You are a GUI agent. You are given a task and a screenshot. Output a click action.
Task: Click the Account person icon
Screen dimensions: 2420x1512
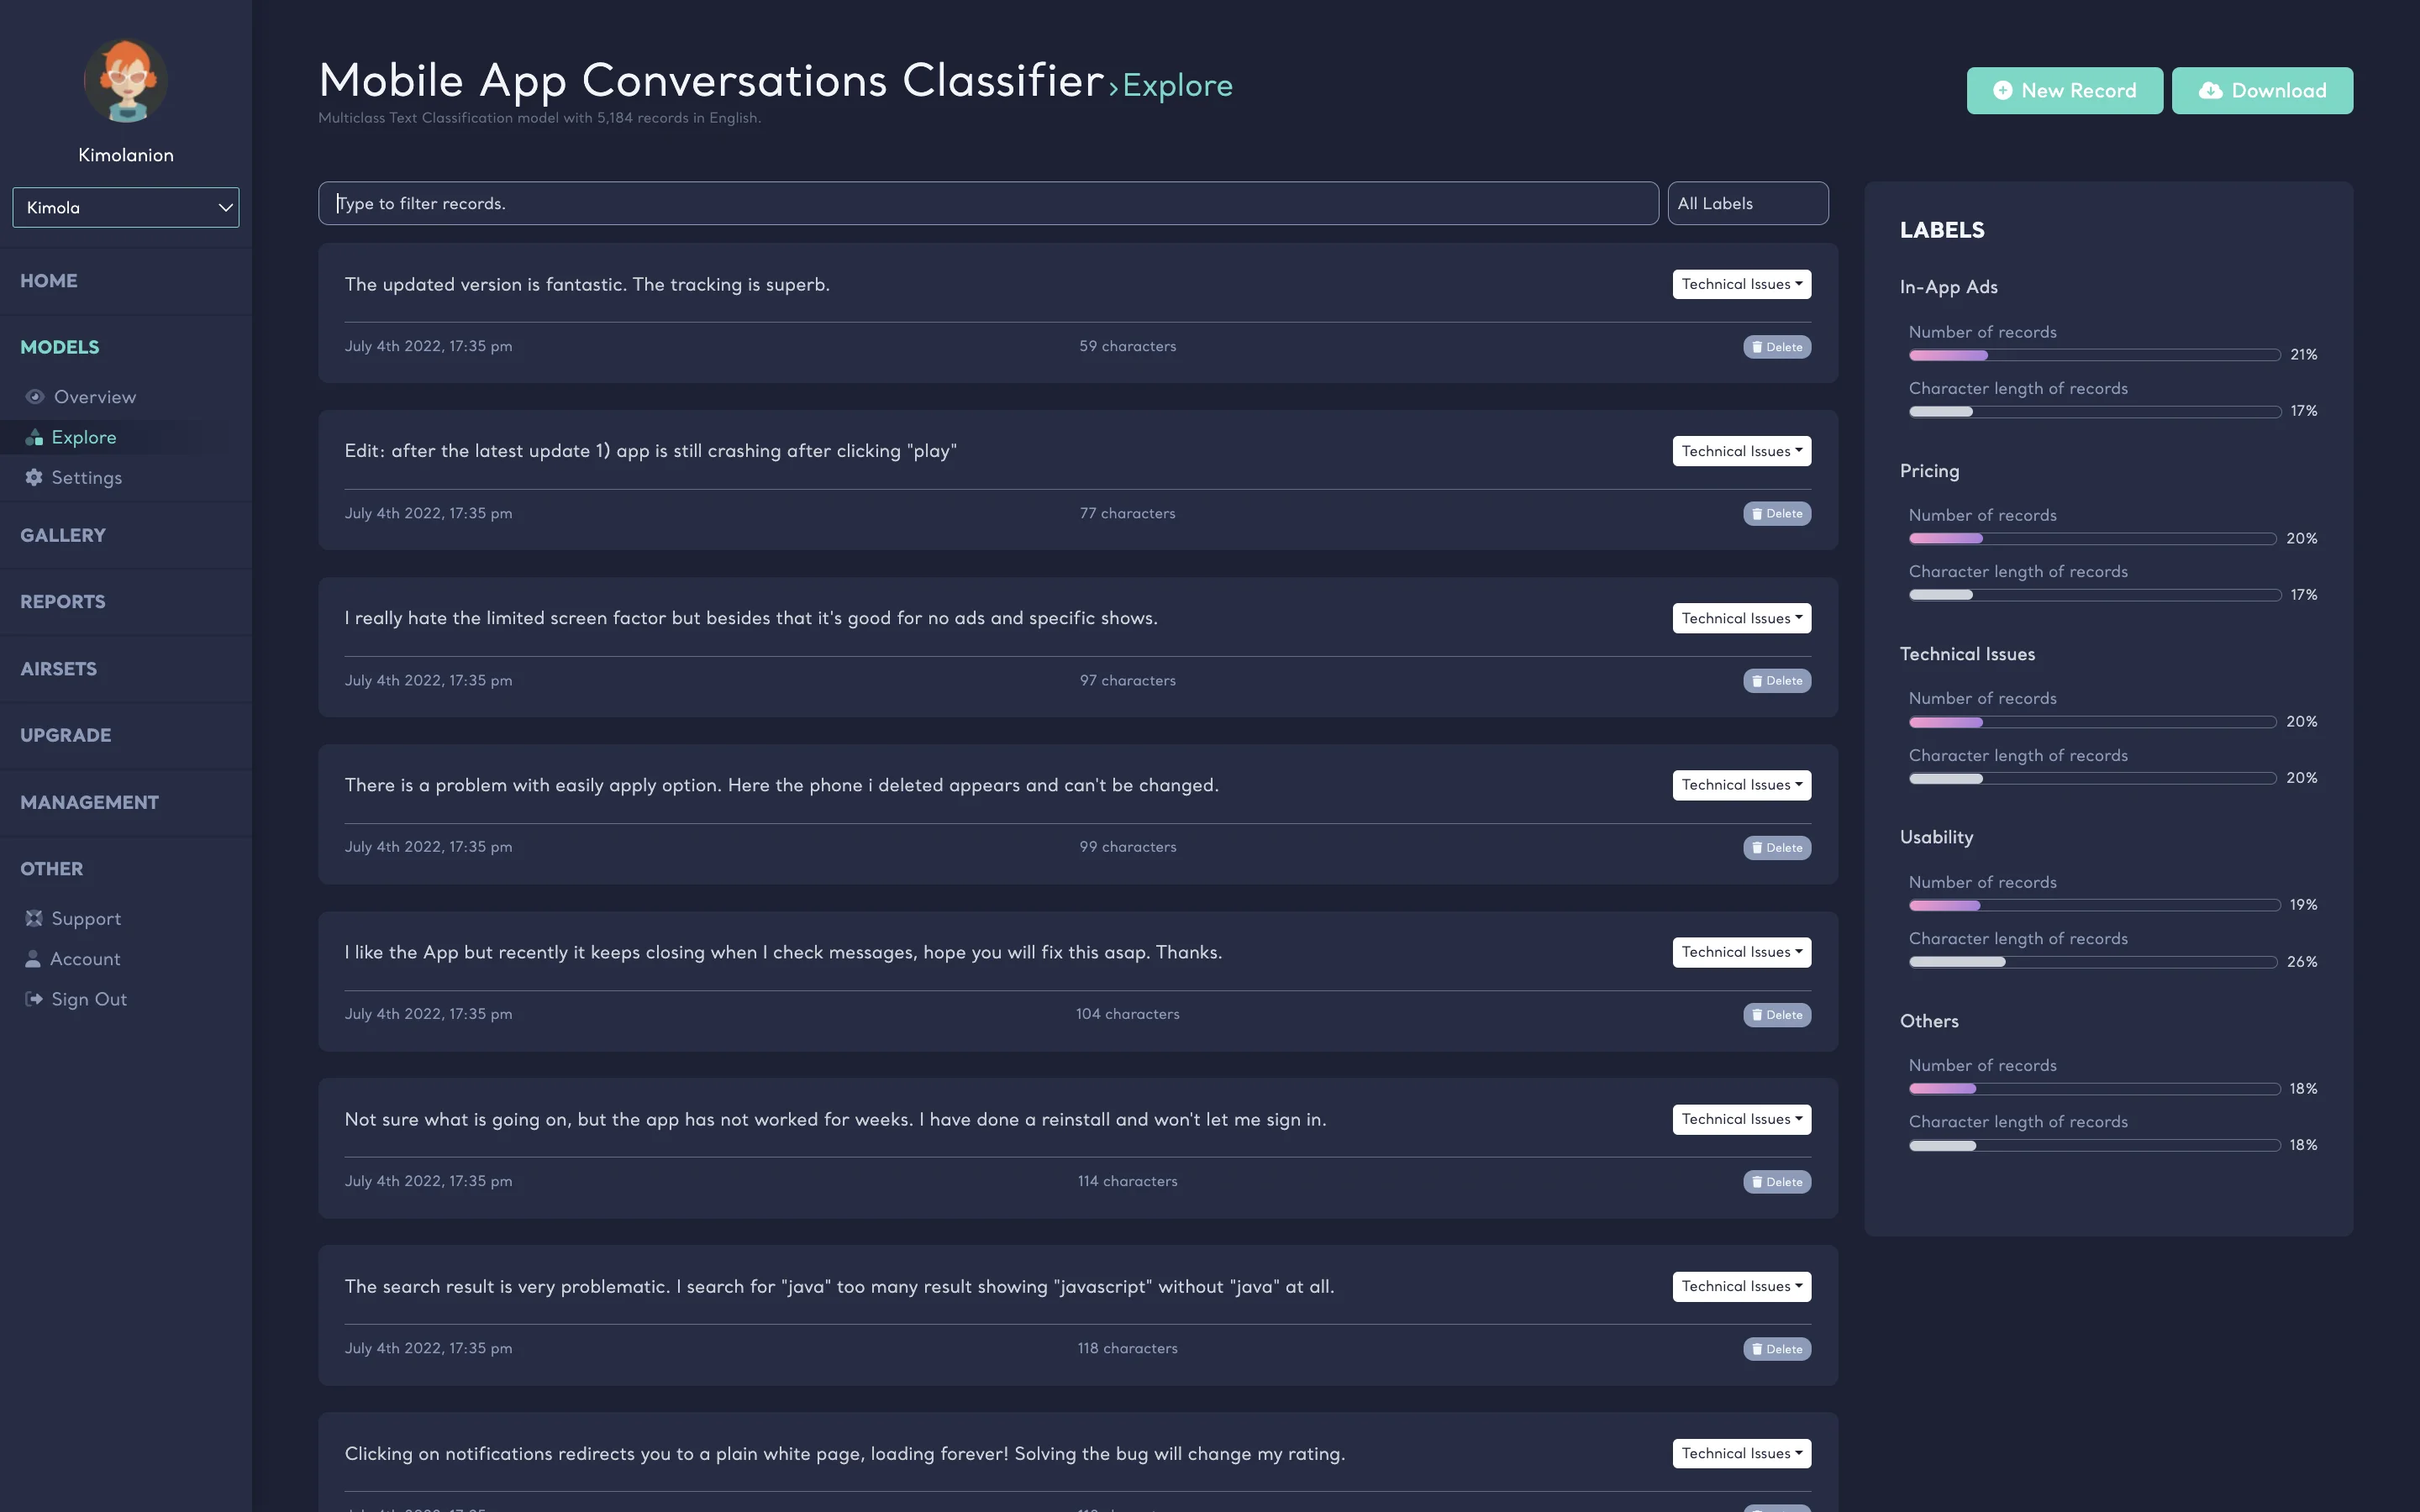pyautogui.click(x=33, y=959)
